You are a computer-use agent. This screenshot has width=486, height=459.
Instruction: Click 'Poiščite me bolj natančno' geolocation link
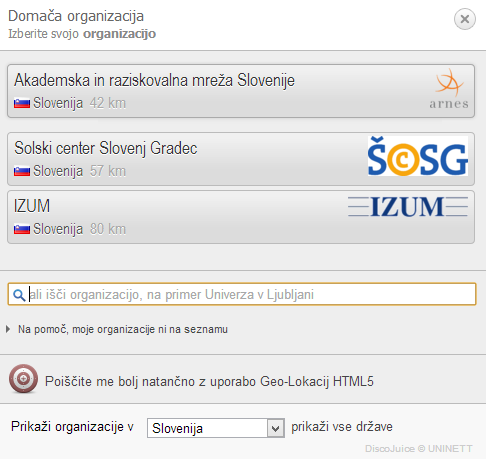point(209,381)
